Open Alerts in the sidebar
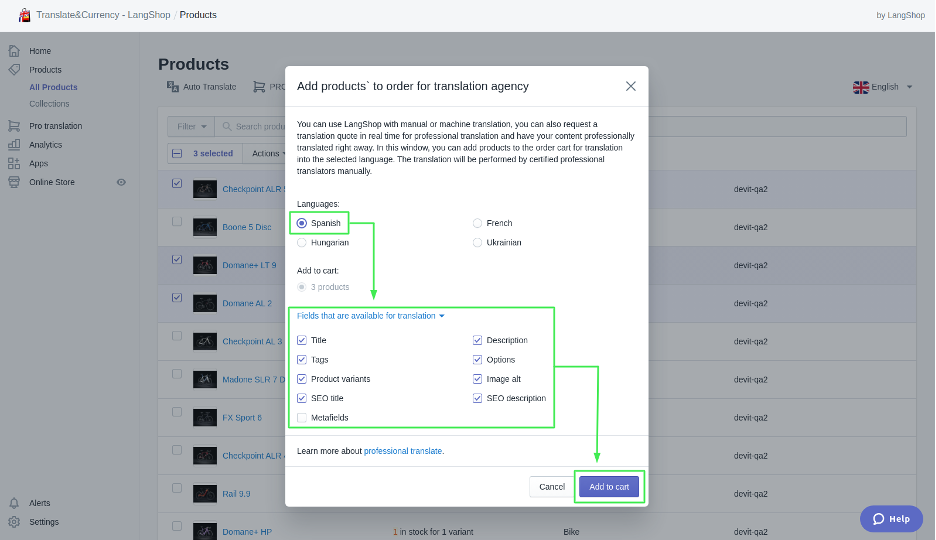Viewport: 936px width, 540px height. point(39,503)
